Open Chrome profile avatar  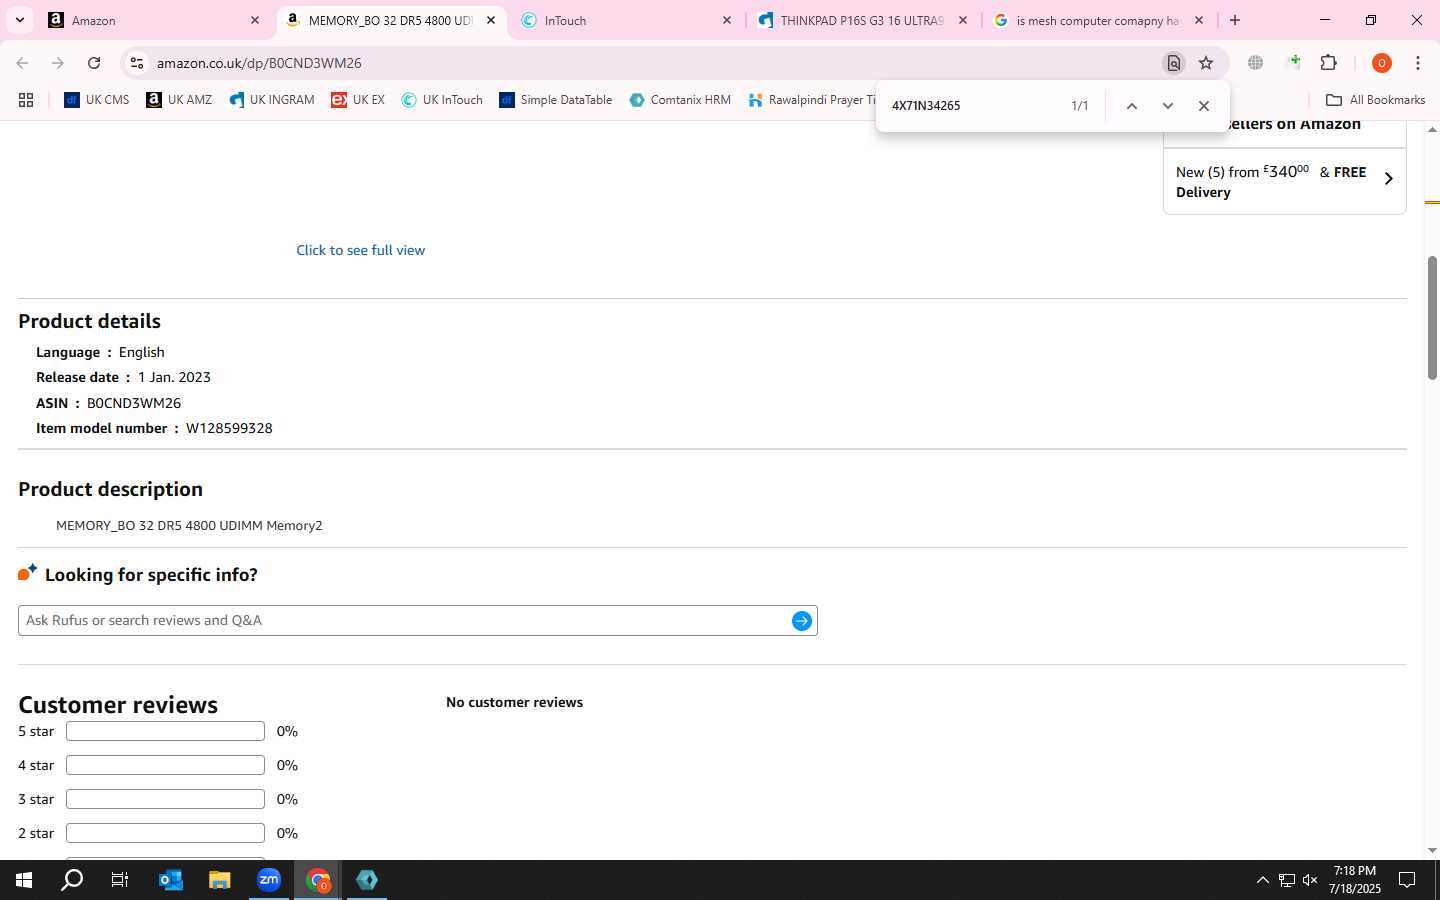coord(1382,63)
